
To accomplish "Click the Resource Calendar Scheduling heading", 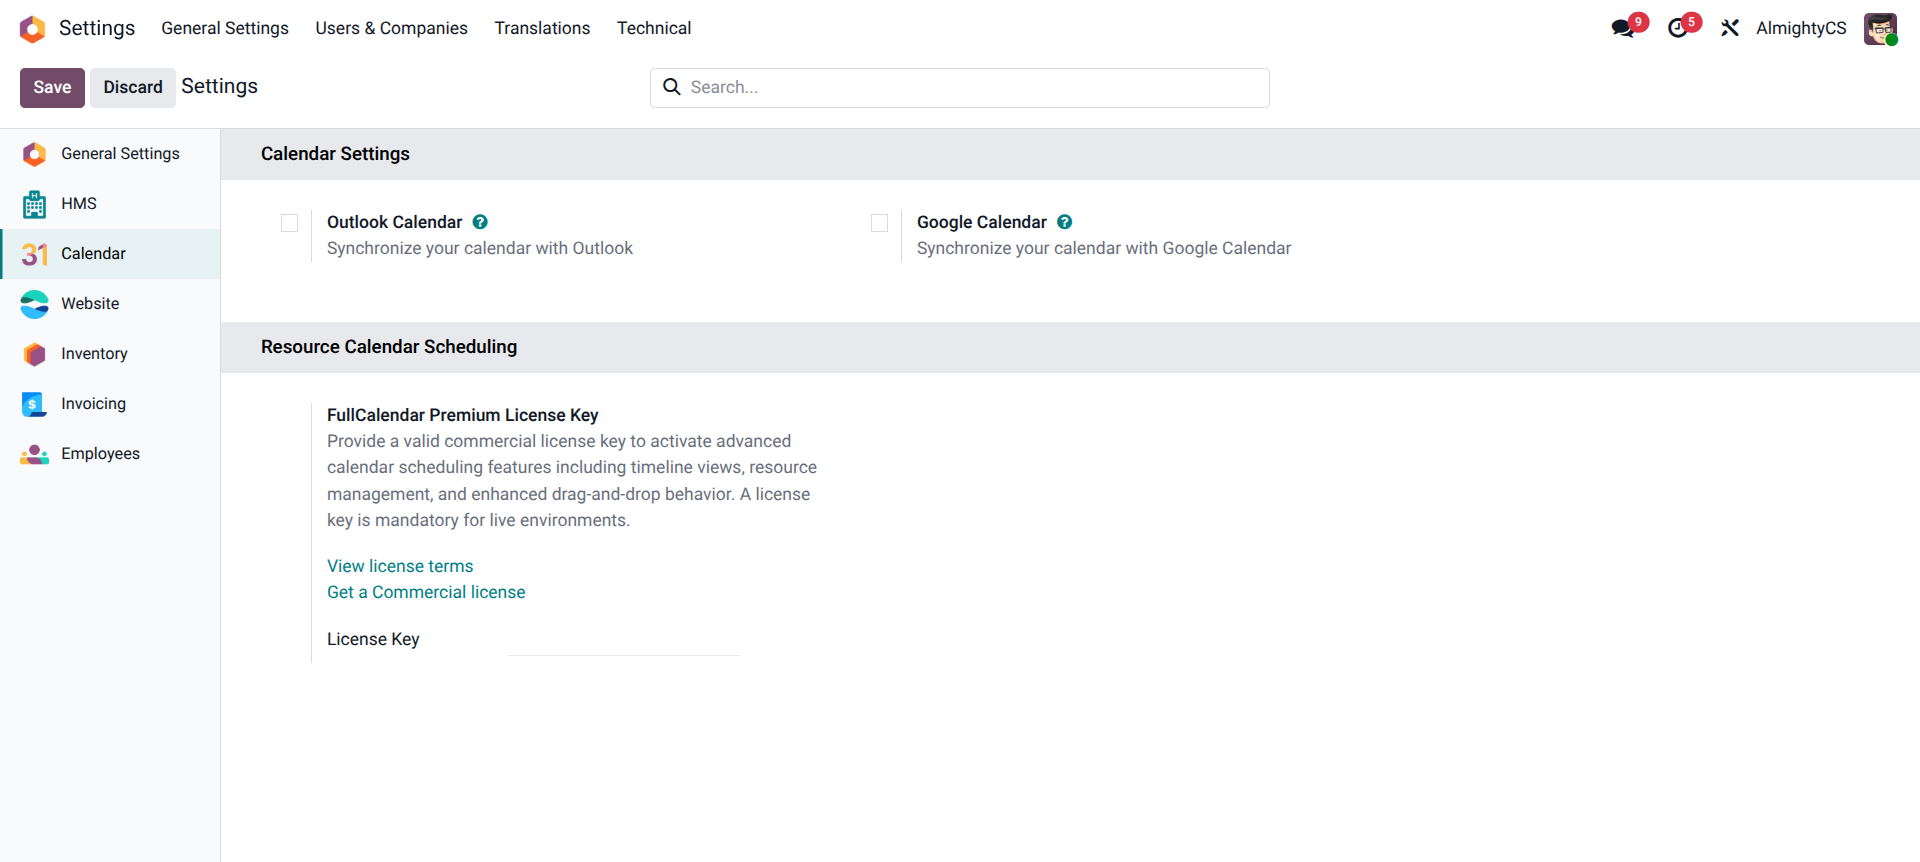I will click(x=389, y=347).
